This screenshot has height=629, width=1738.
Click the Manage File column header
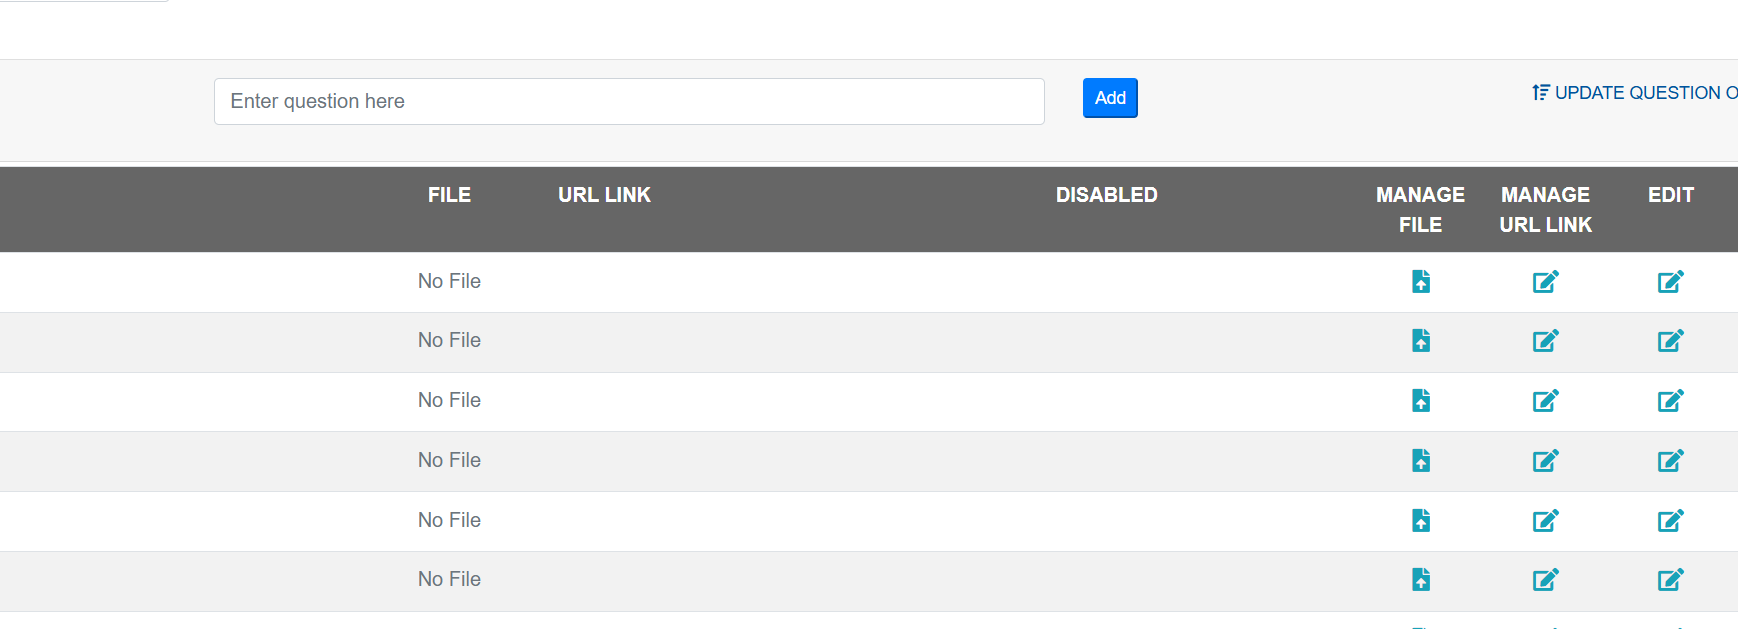tap(1420, 209)
